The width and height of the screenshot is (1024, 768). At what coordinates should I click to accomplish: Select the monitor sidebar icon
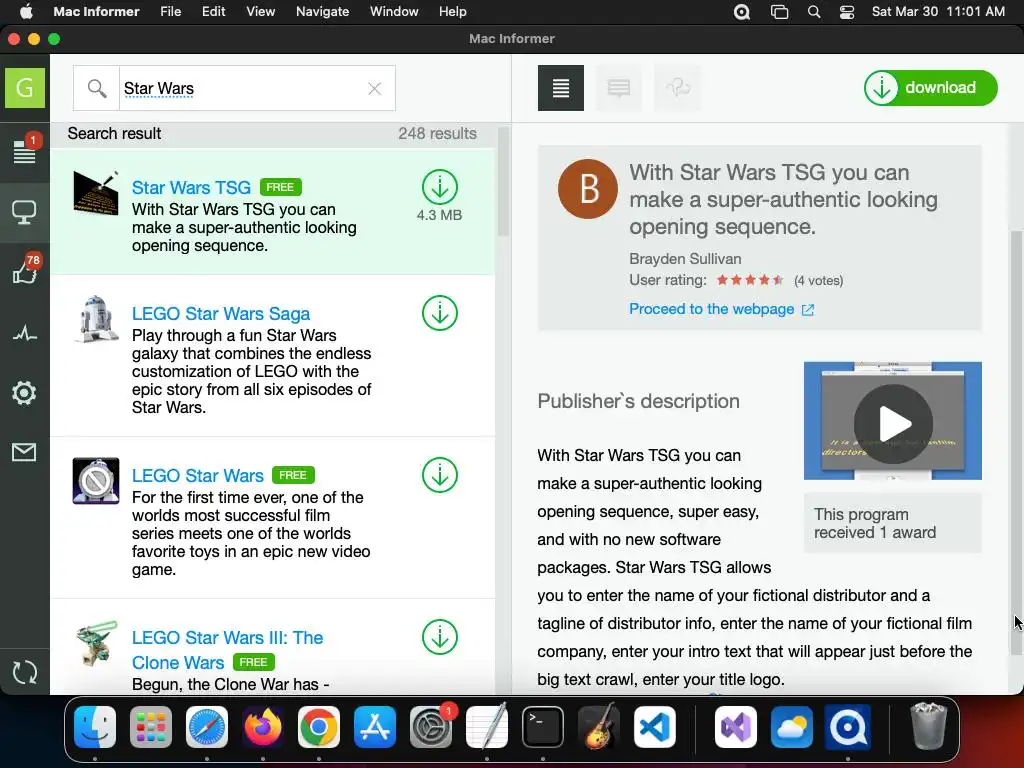25,212
